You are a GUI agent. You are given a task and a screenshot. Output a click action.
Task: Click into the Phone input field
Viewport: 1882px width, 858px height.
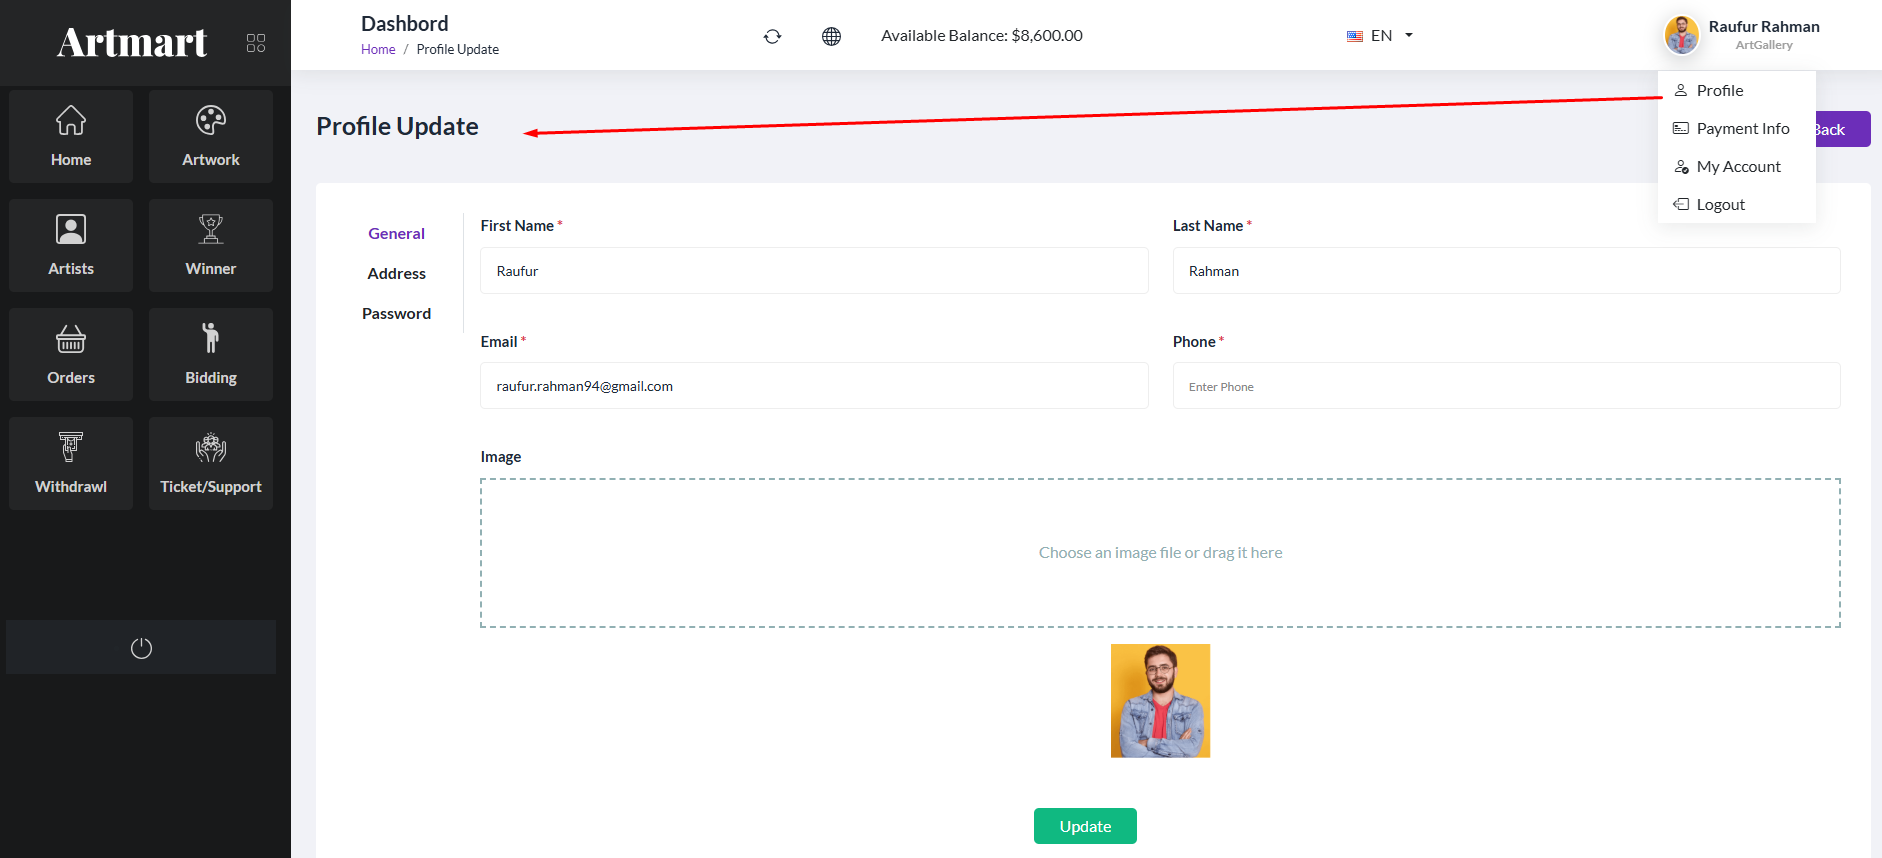pyautogui.click(x=1505, y=386)
